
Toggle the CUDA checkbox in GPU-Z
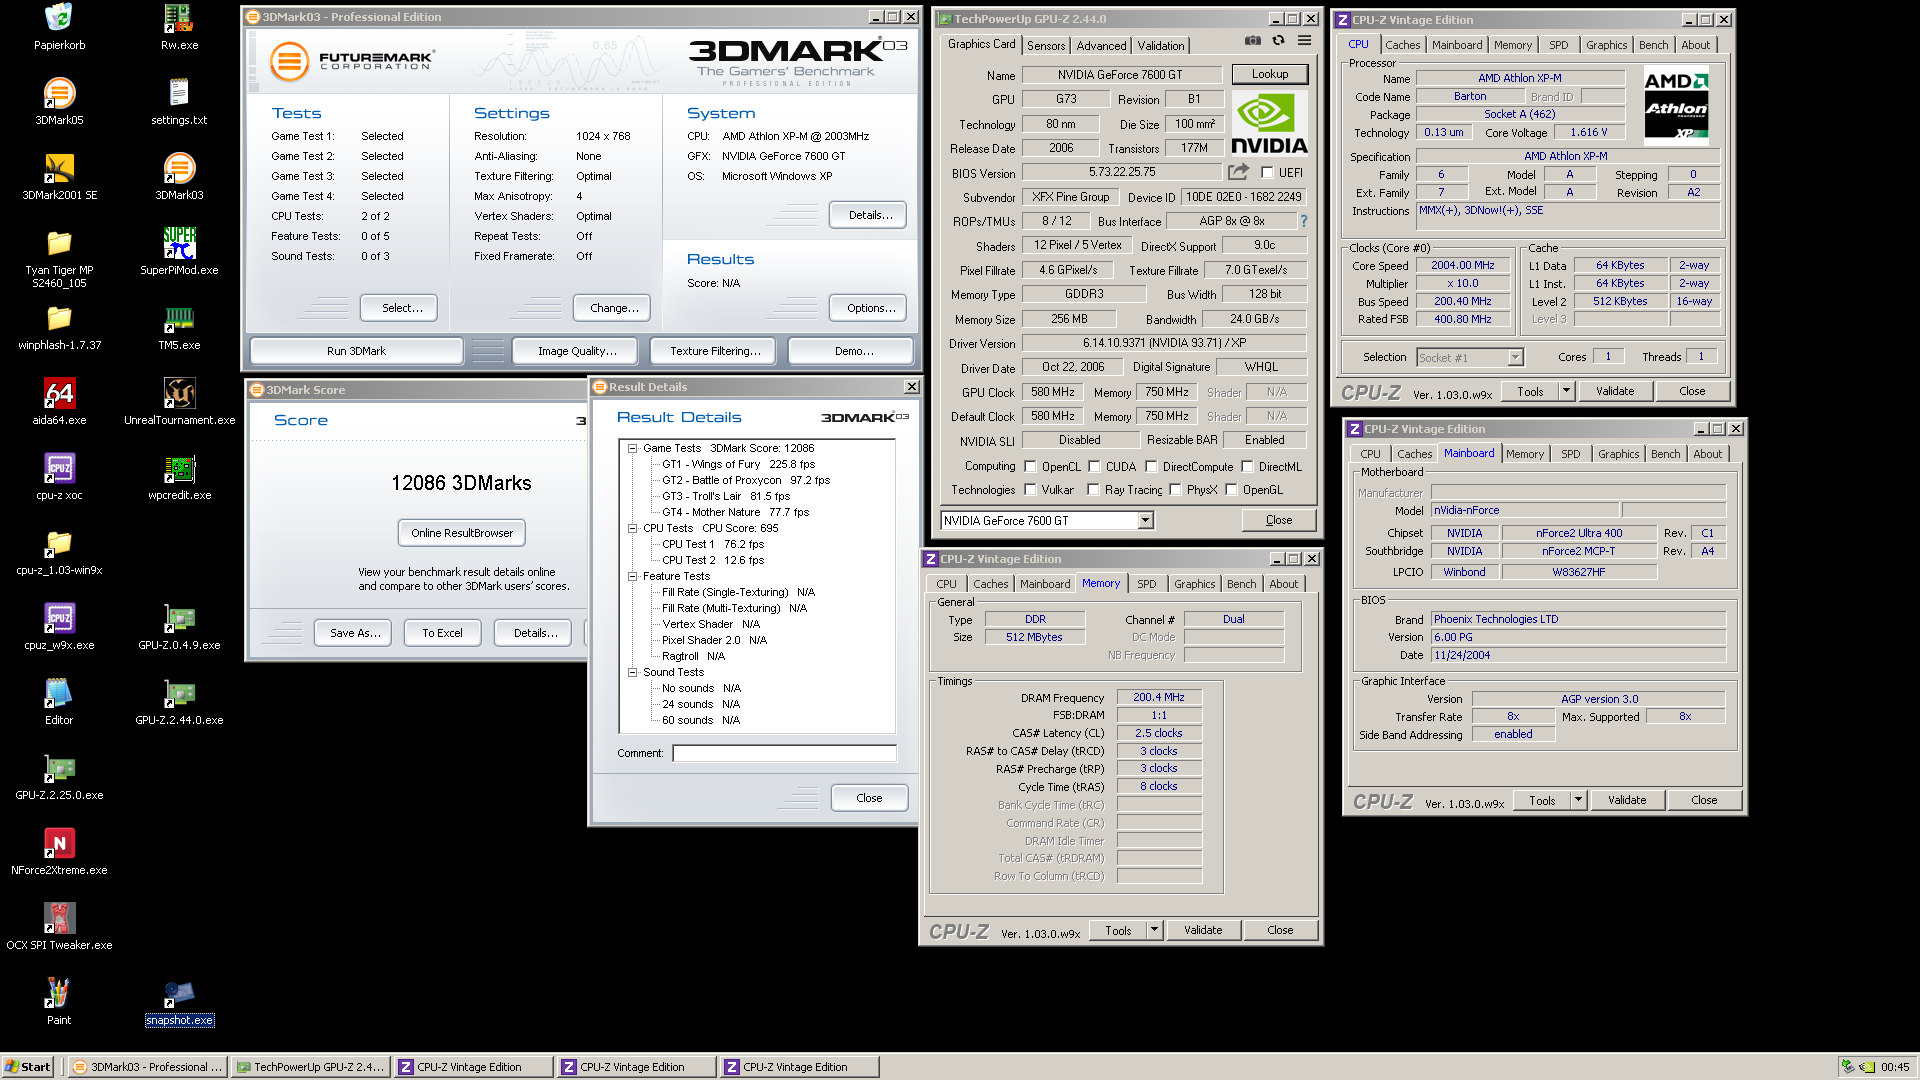(x=1094, y=466)
